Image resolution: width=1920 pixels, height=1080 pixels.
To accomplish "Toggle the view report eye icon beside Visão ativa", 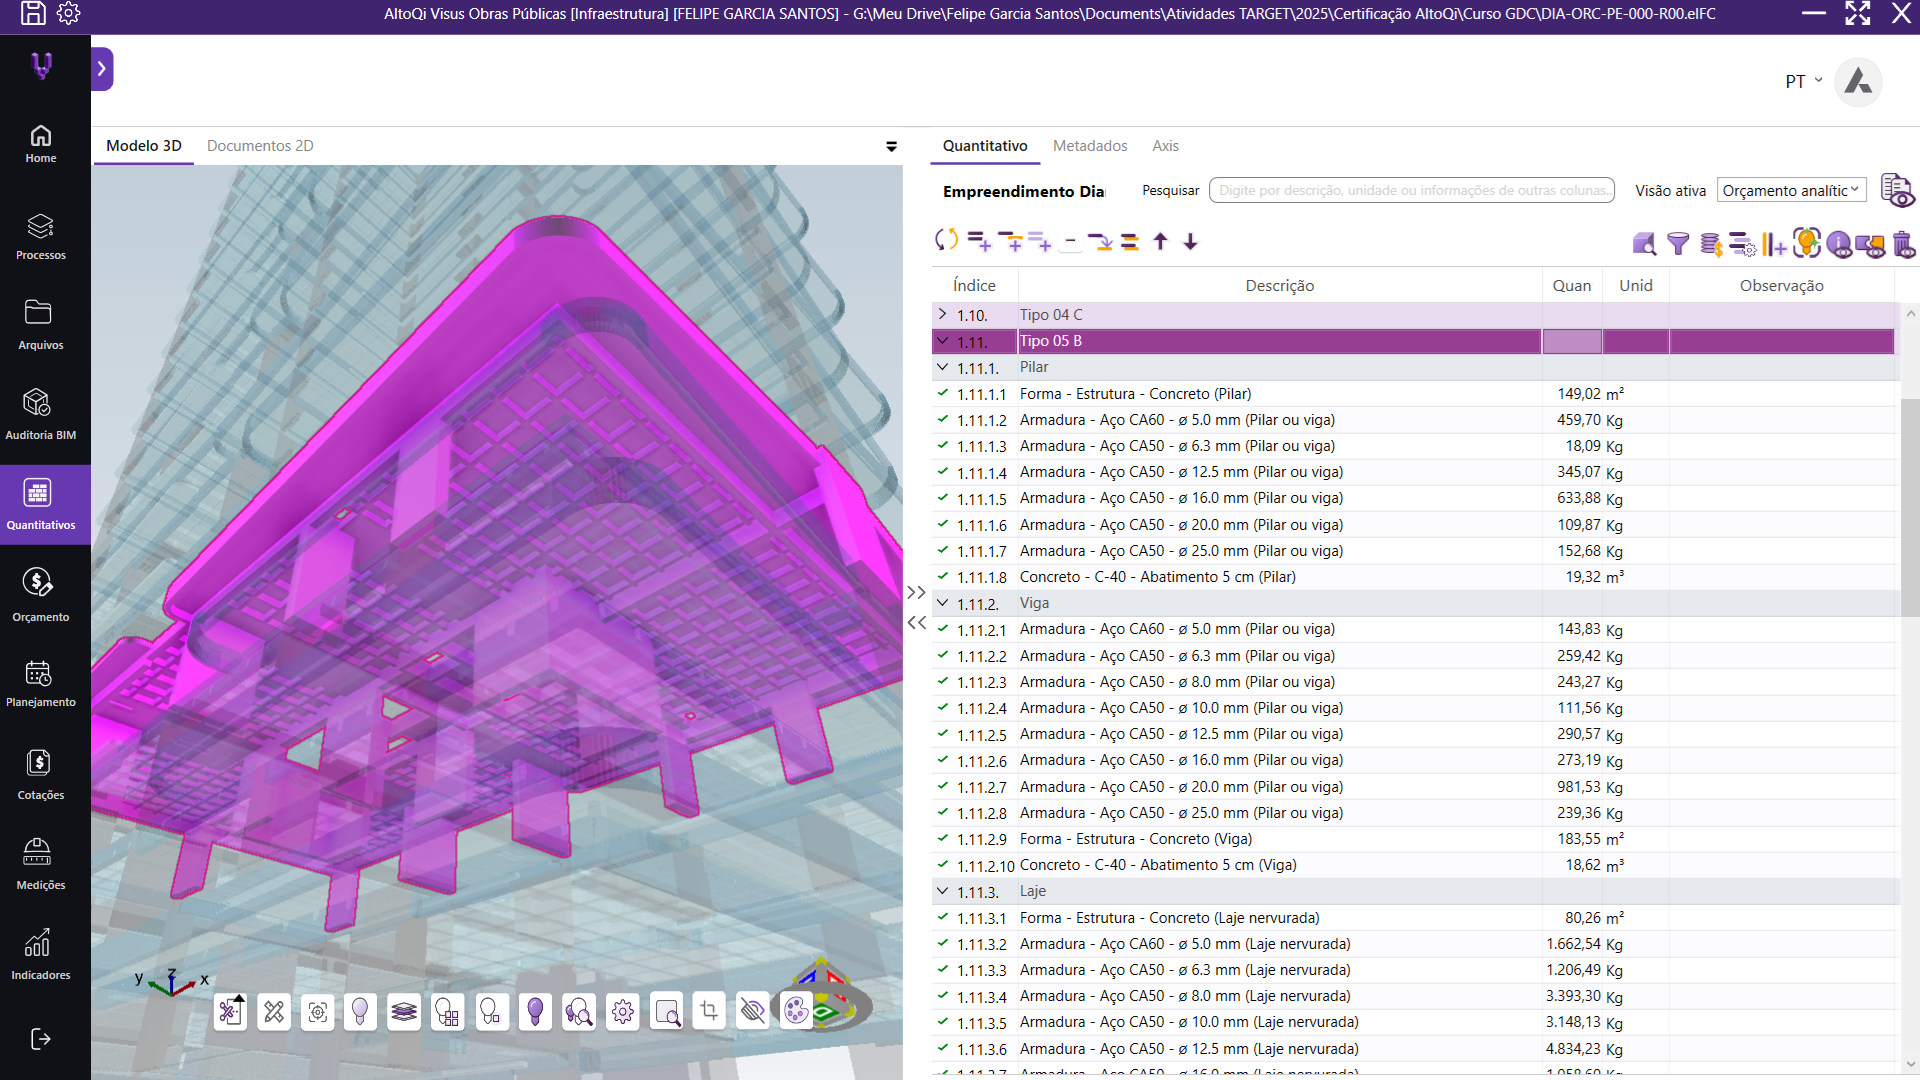I will coord(1897,190).
